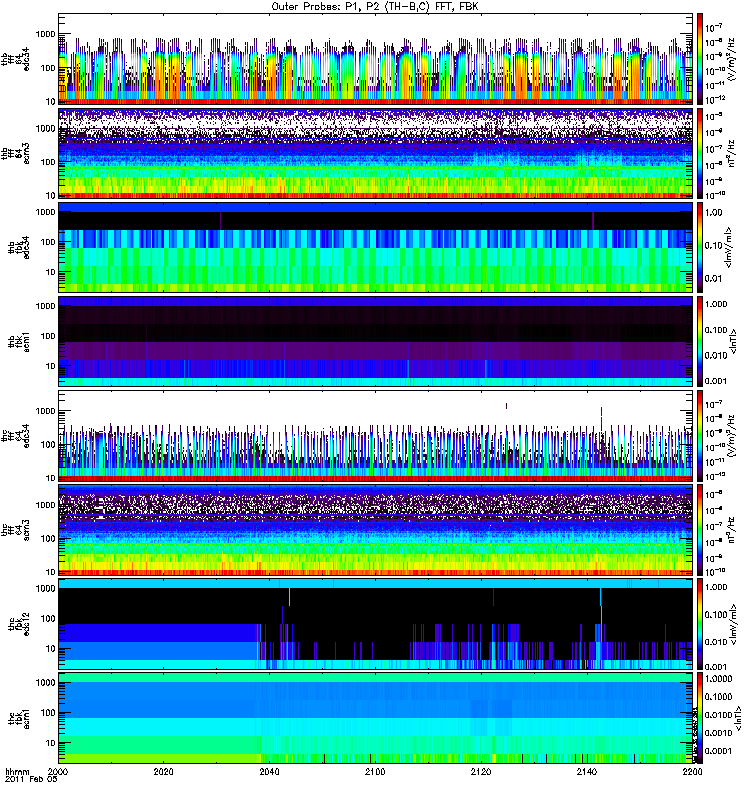Click color bar next to top thb edc34 panel

pos(701,58)
